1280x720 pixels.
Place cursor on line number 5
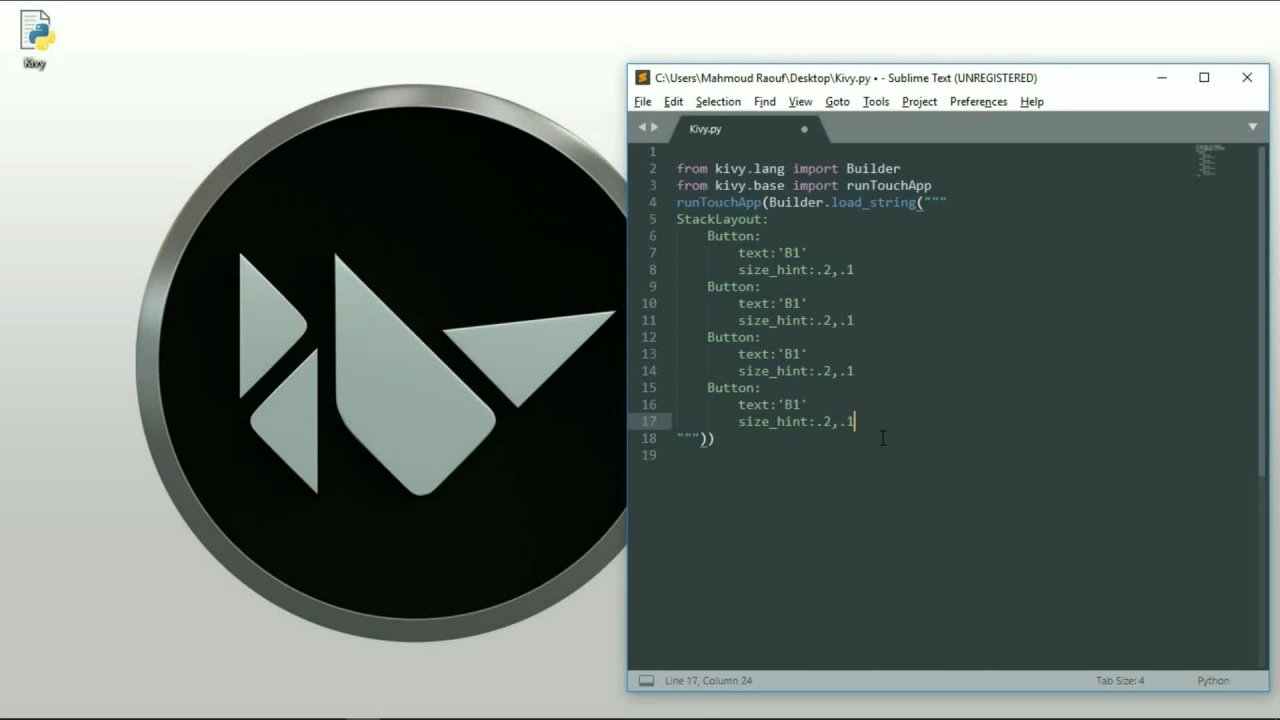tap(652, 219)
